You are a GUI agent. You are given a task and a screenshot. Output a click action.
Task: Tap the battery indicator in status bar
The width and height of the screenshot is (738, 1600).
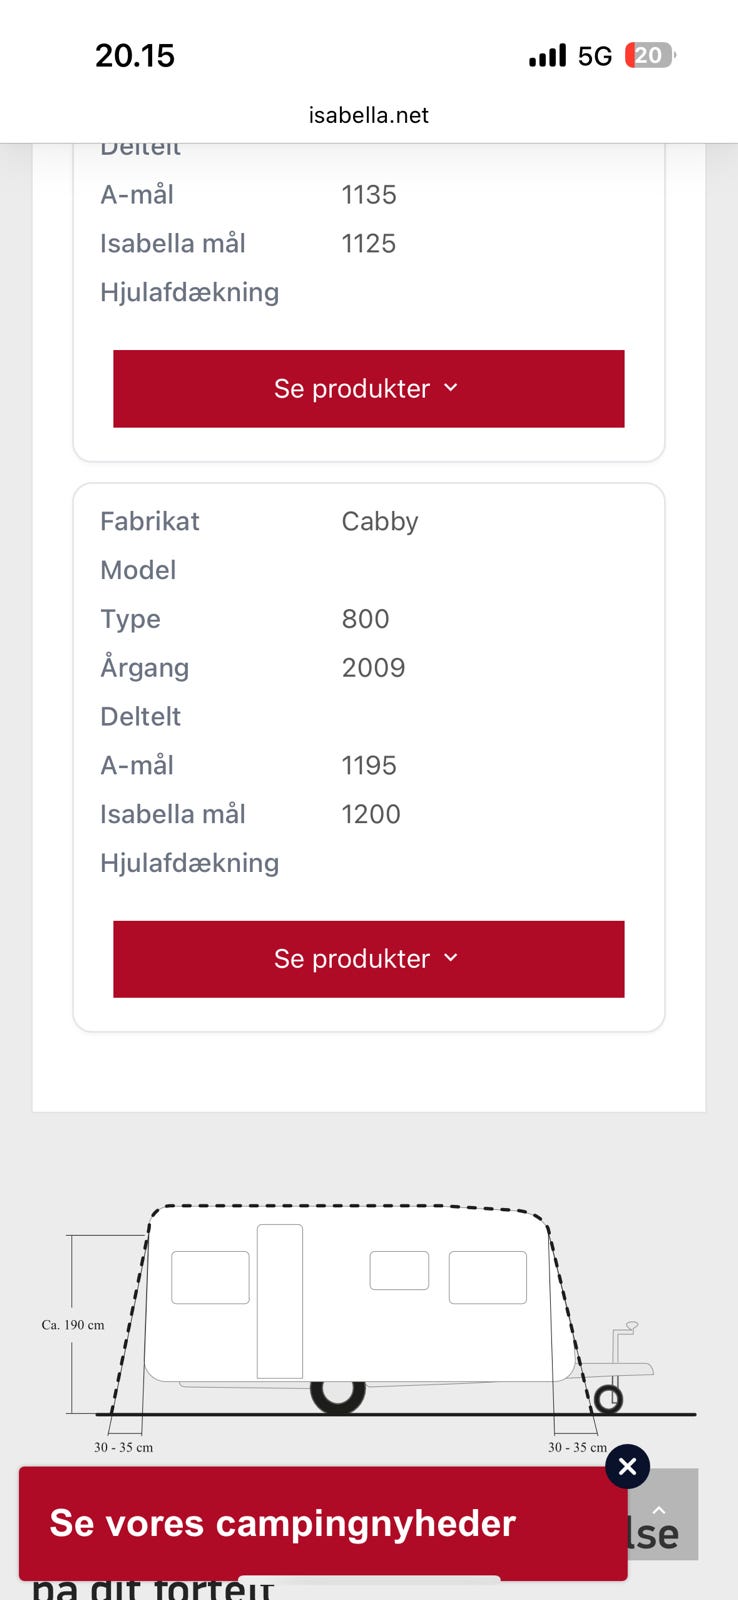coord(650,55)
